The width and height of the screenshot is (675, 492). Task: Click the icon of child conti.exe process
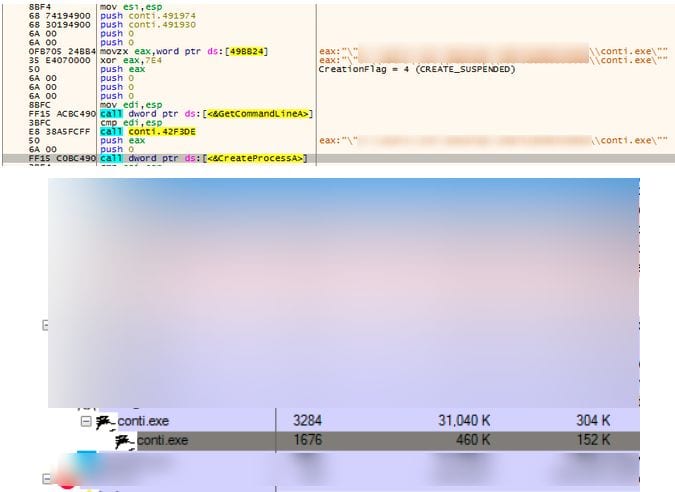126,442
